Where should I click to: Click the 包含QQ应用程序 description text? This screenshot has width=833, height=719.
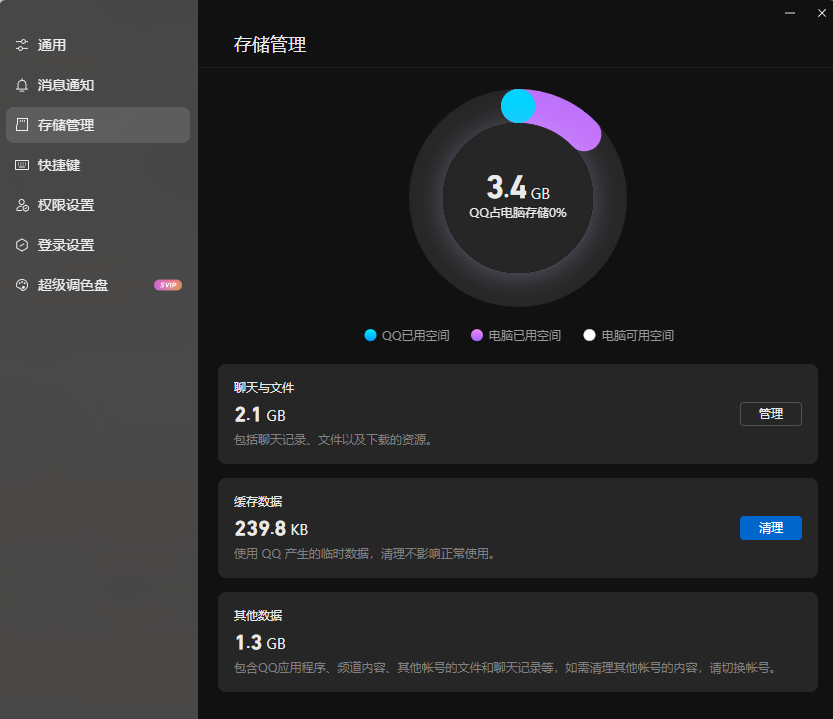coord(505,668)
